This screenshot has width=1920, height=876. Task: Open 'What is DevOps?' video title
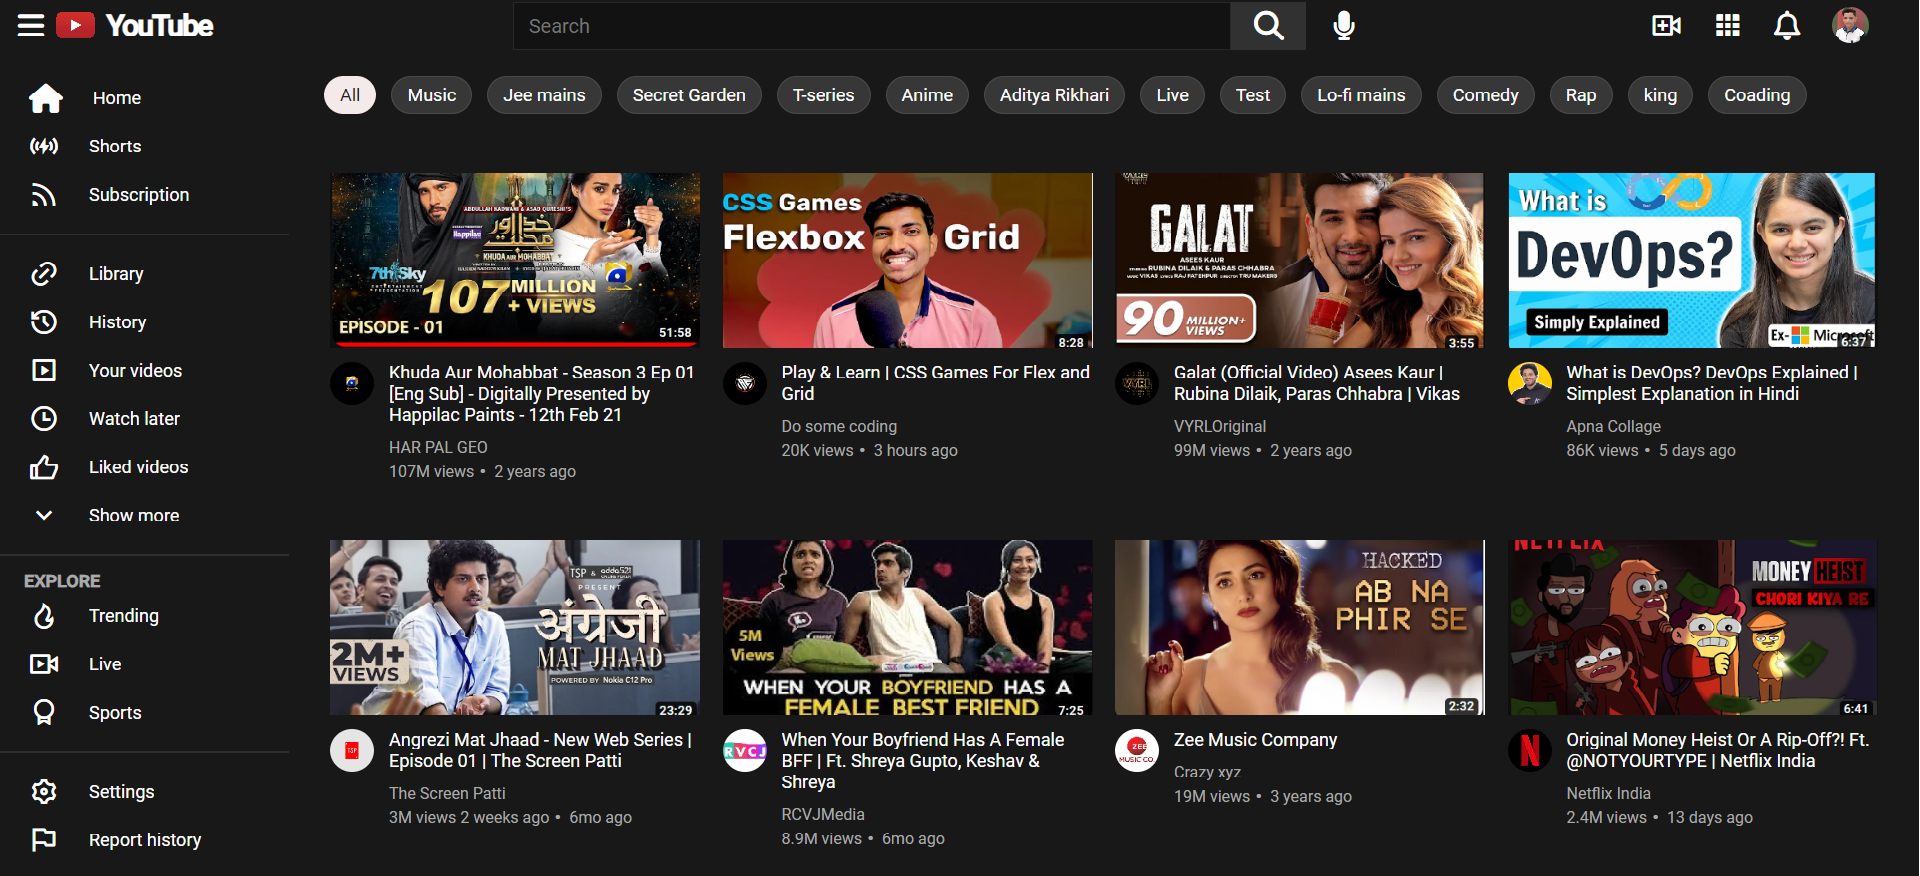[1712, 383]
